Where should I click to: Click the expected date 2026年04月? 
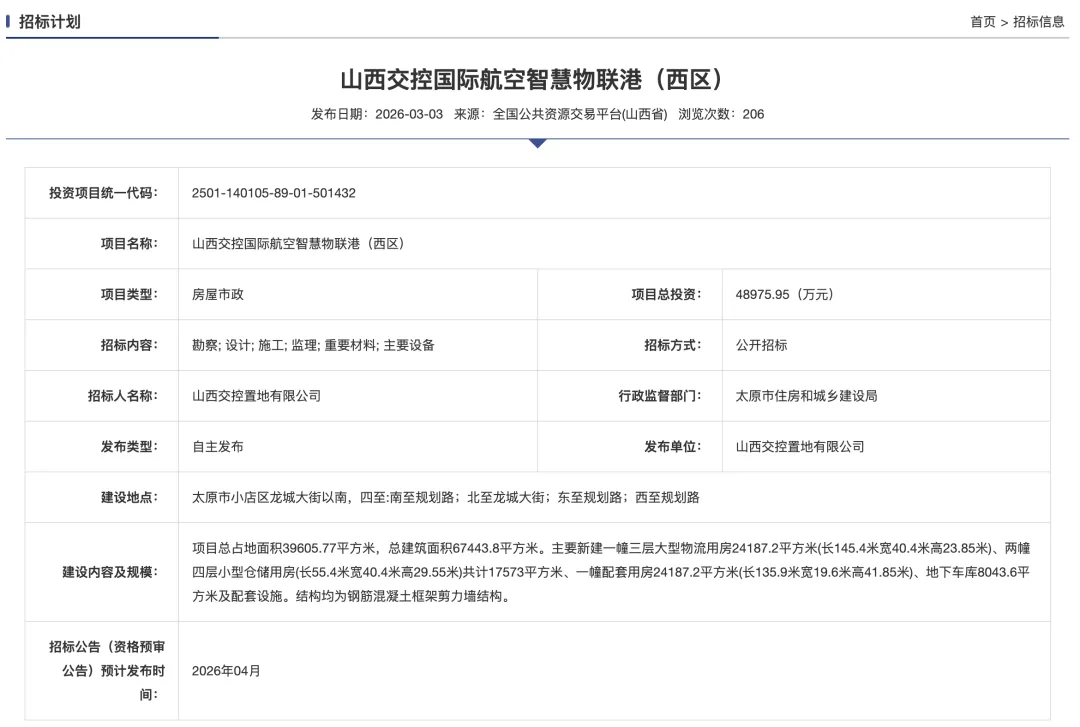click(226, 671)
